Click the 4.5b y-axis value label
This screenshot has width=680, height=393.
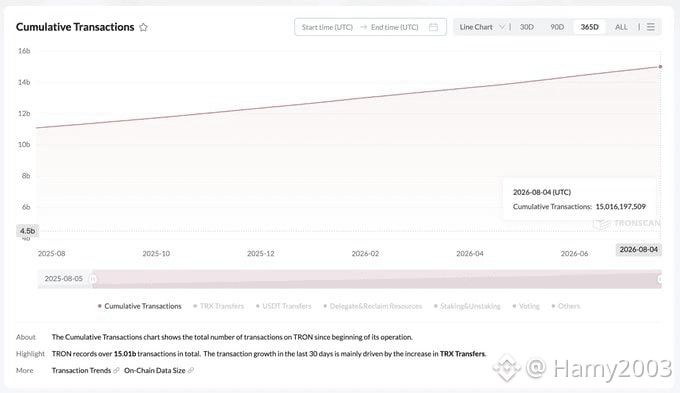pos(27,231)
